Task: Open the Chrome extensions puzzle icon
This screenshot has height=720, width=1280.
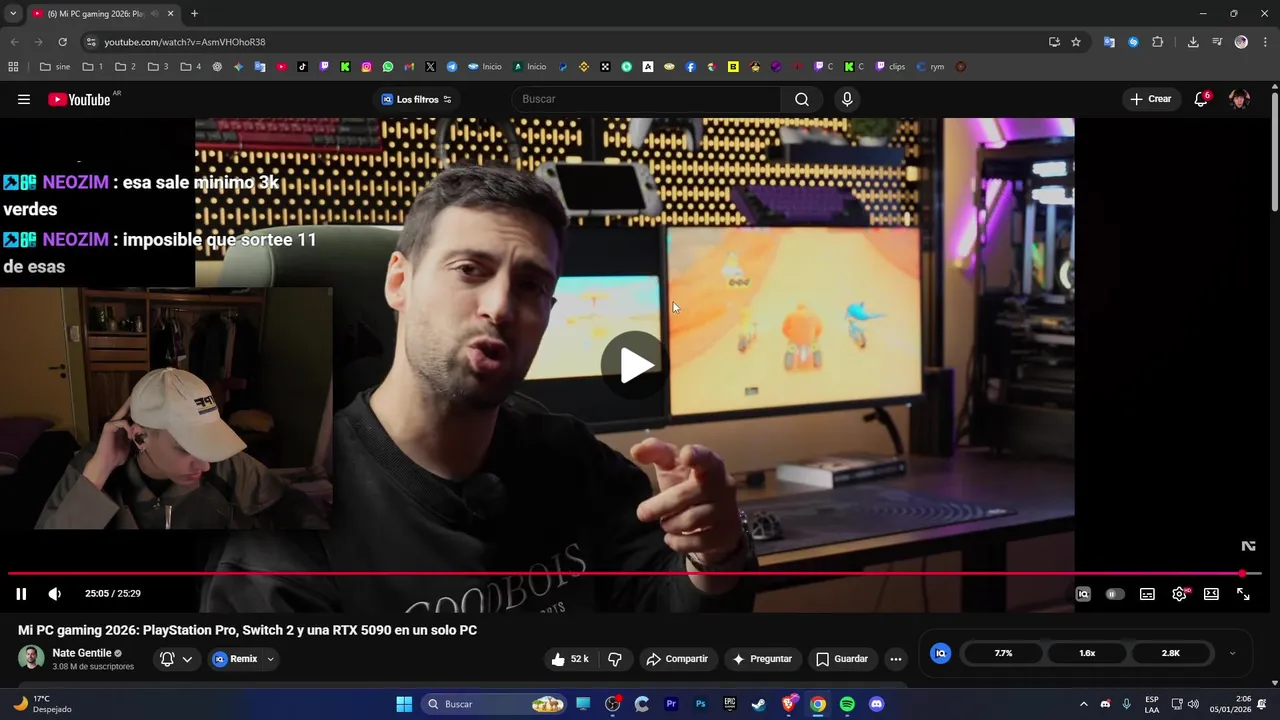Action: [1157, 42]
